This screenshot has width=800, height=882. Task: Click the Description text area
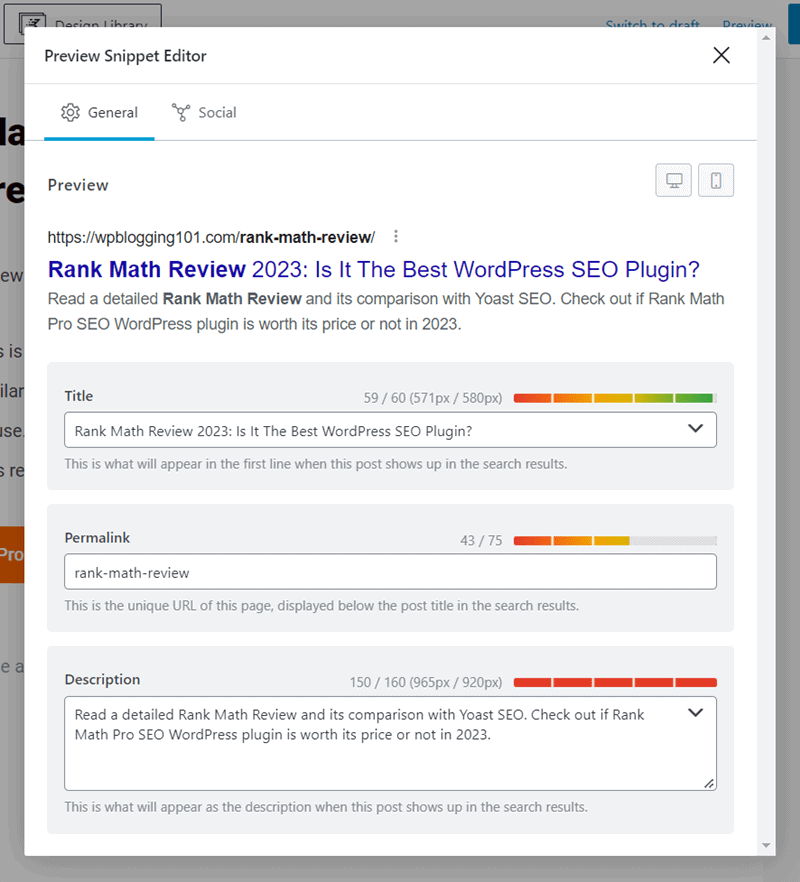coord(390,743)
